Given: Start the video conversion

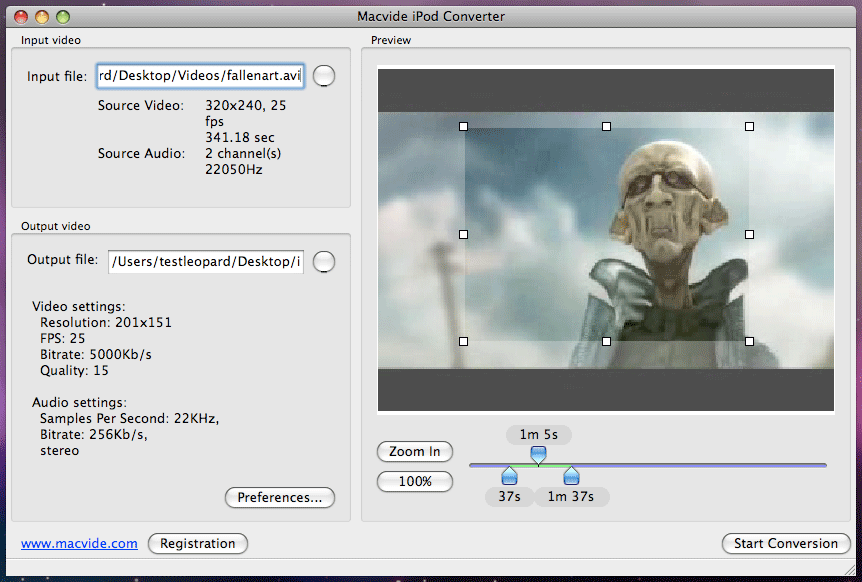Looking at the screenshot, I should (x=786, y=544).
